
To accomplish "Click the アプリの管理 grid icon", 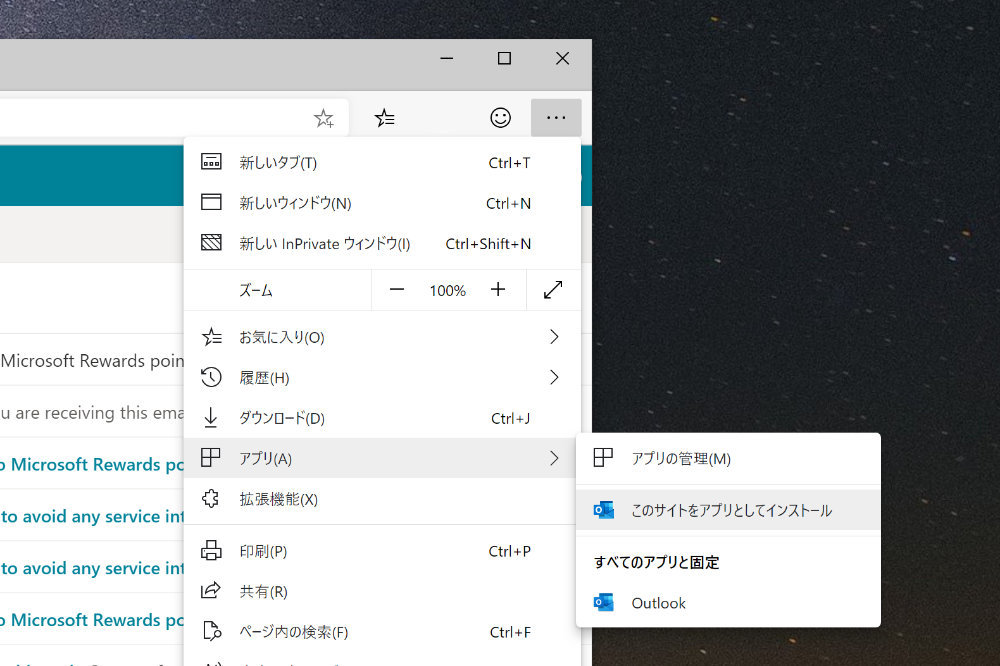I will [603, 457].
